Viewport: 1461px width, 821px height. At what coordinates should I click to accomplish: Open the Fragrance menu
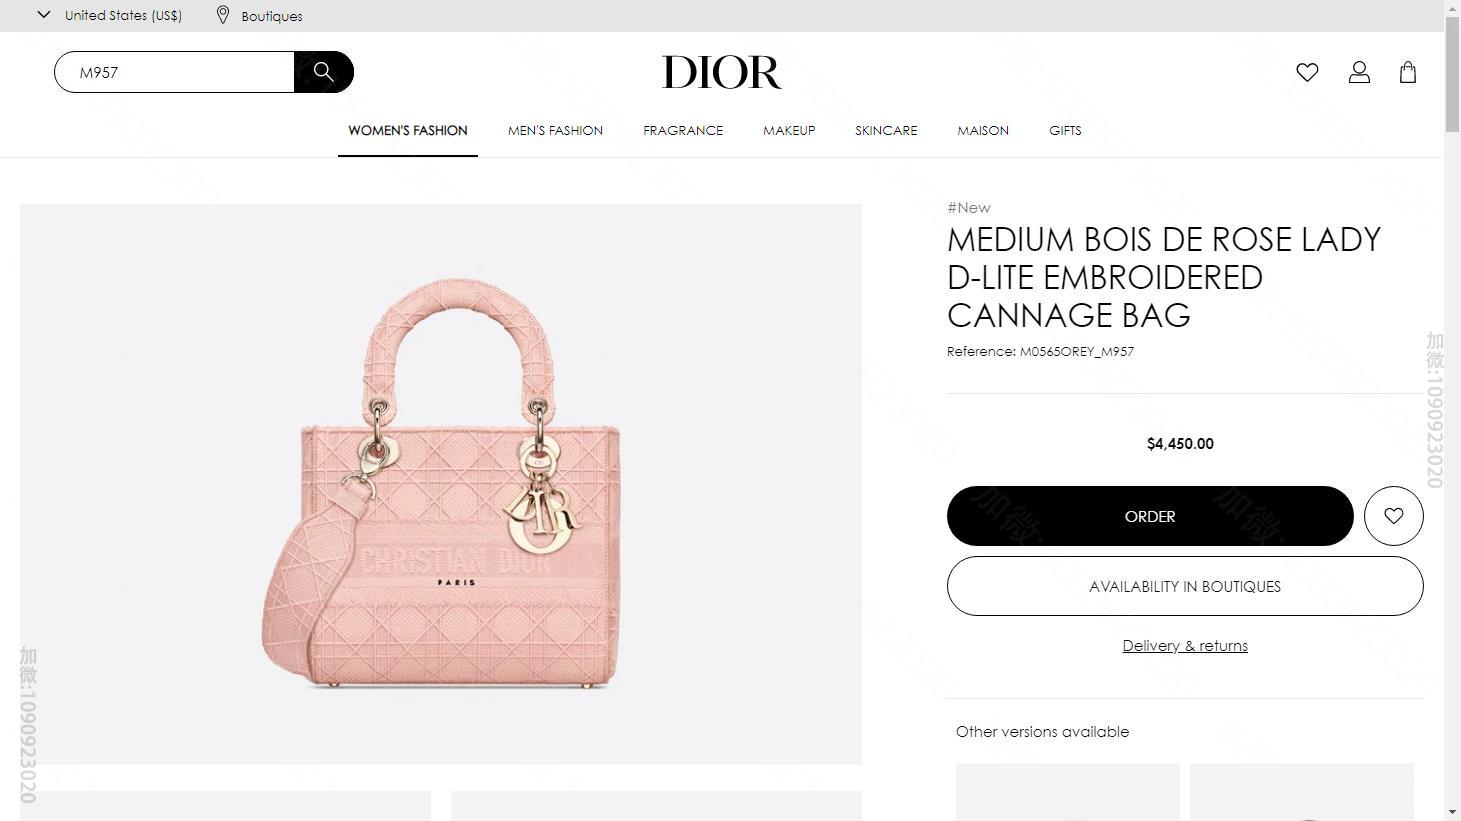(x=683, y=130)
